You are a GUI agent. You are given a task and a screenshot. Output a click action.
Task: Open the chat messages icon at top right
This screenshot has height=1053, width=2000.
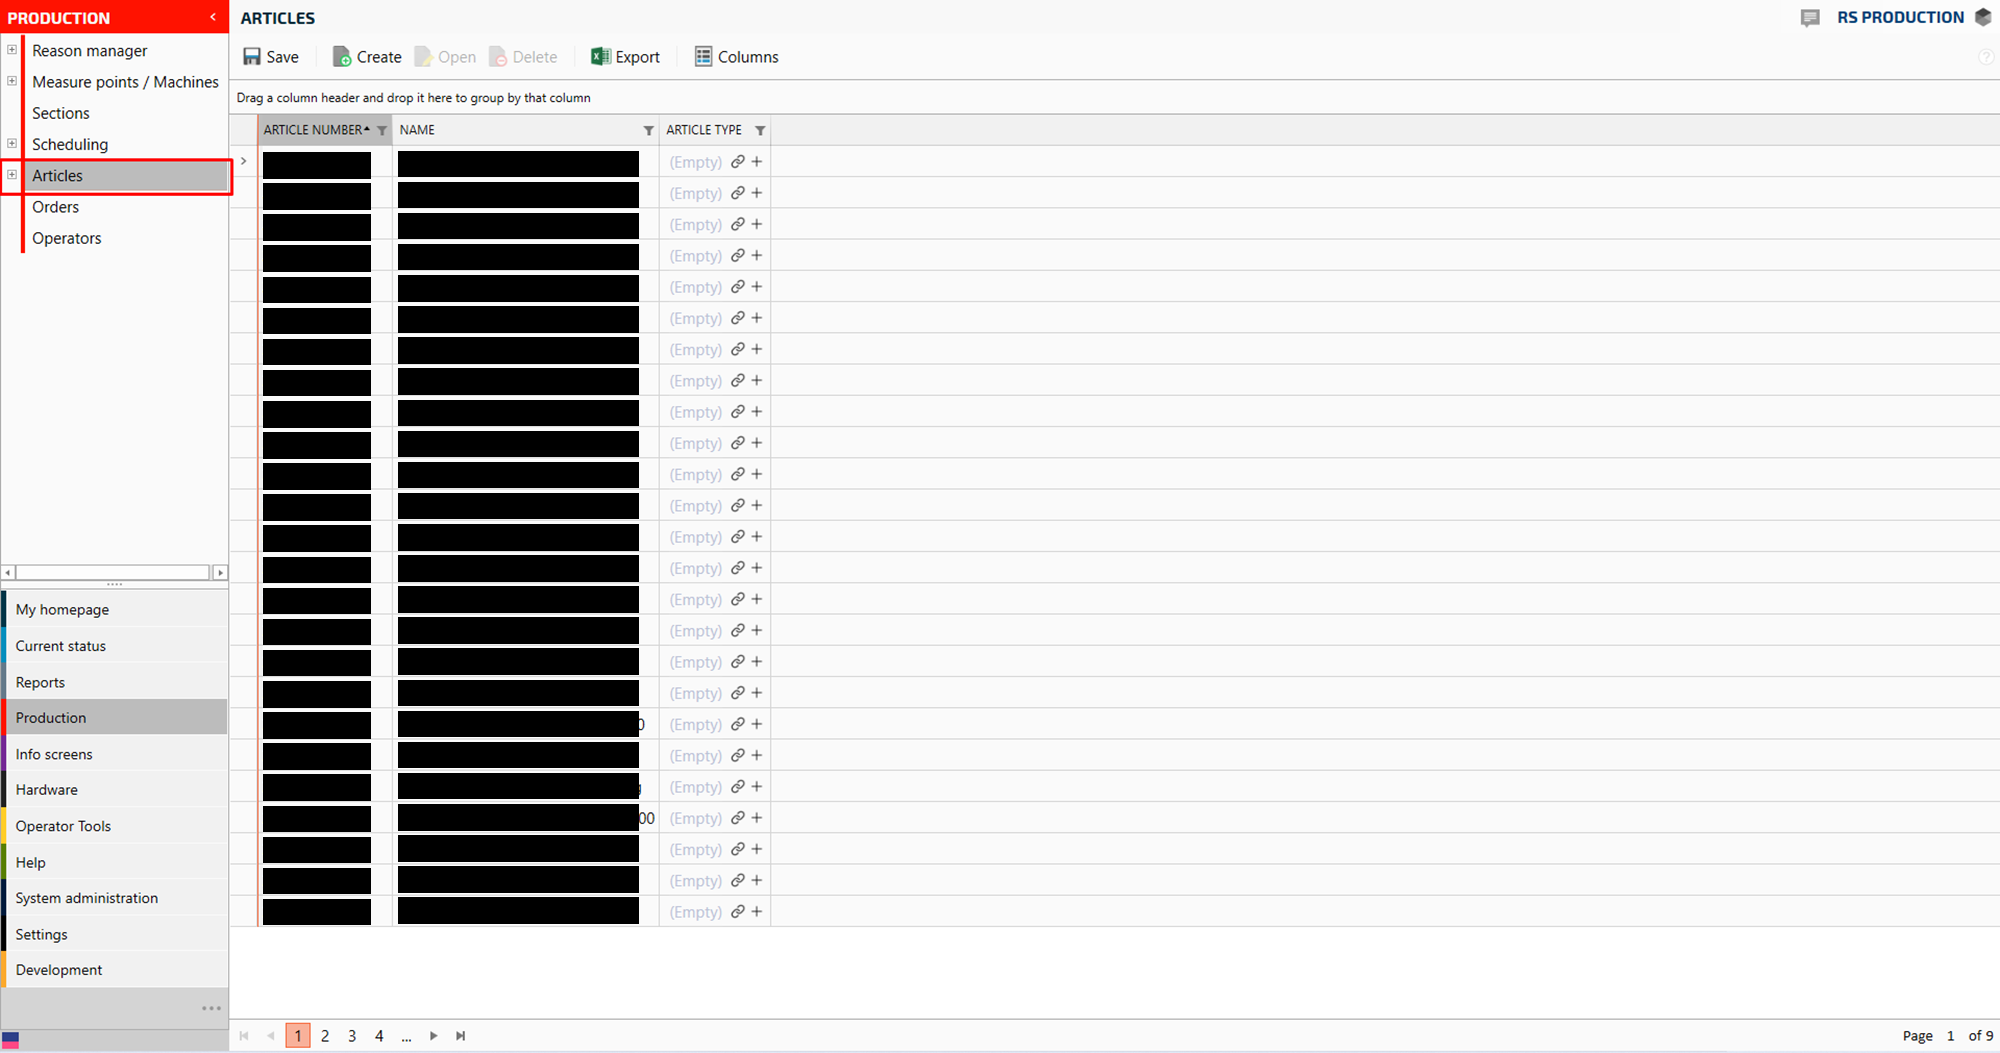click(1810, 18)
